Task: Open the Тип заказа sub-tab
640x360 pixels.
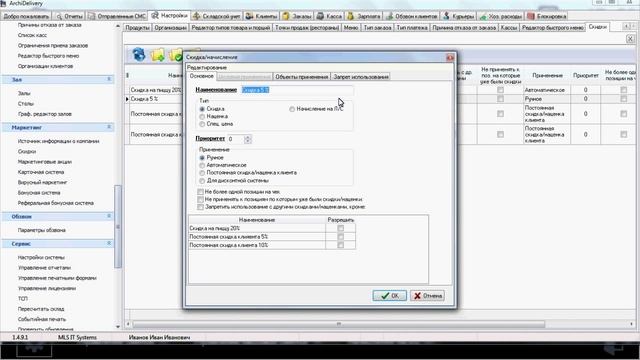Action: tap(378, 27)
